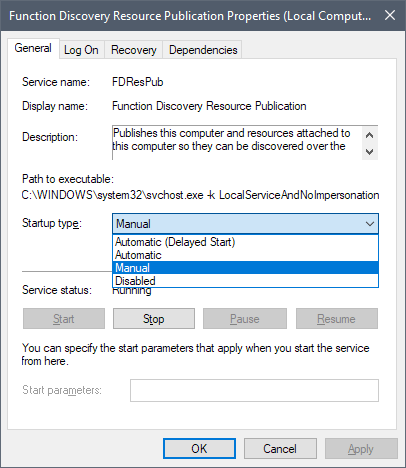This screenshot has width=406, height=468.
Task: Click the service name FDResPub
Action: 138,82
